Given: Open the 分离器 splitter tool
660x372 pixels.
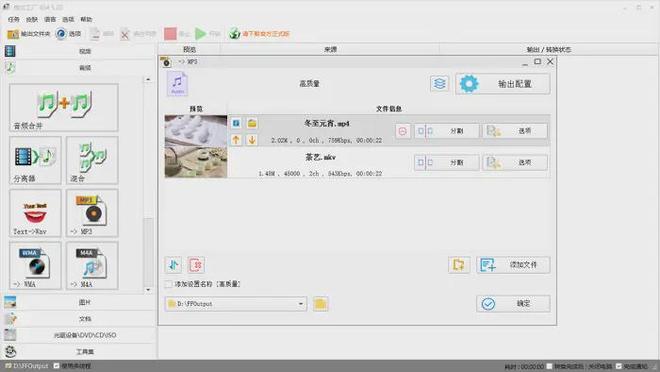Looking at the screenshot, I should pos(35,160).
